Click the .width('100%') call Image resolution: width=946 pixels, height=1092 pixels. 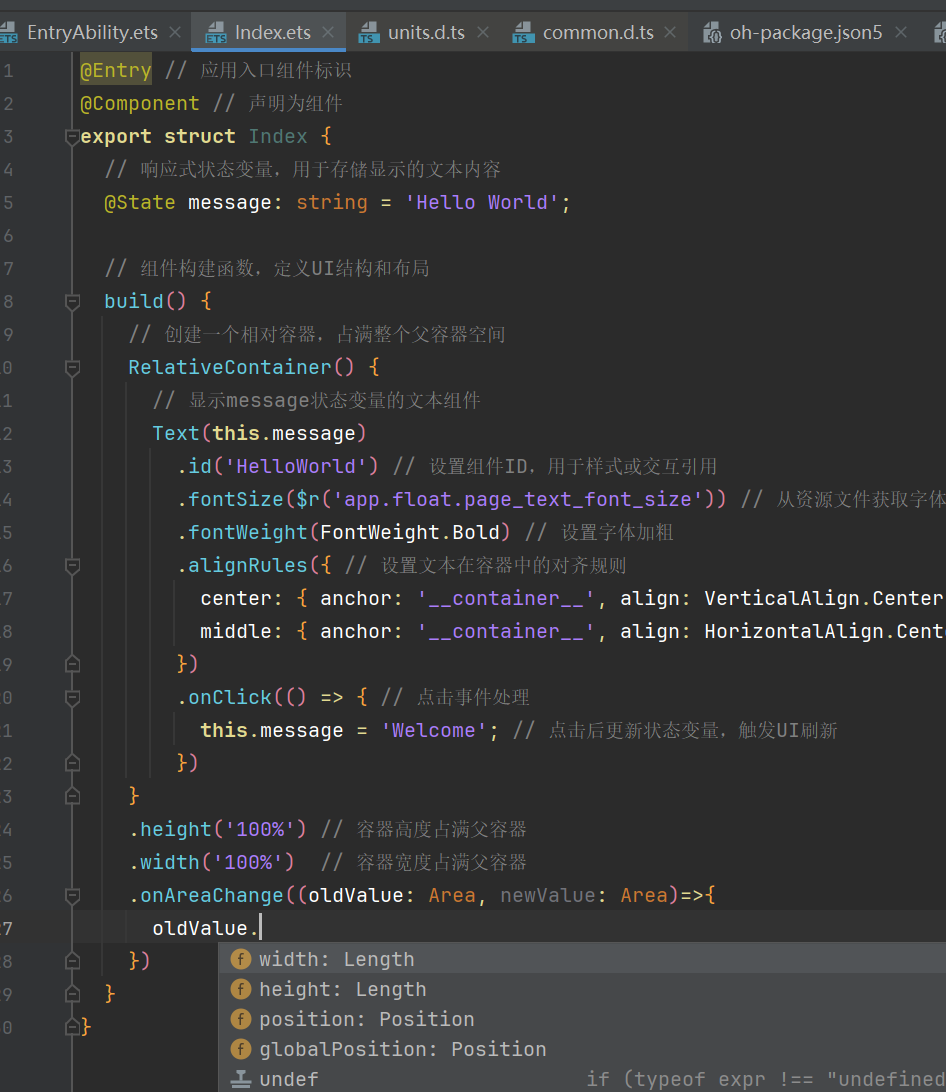(212, 862)
